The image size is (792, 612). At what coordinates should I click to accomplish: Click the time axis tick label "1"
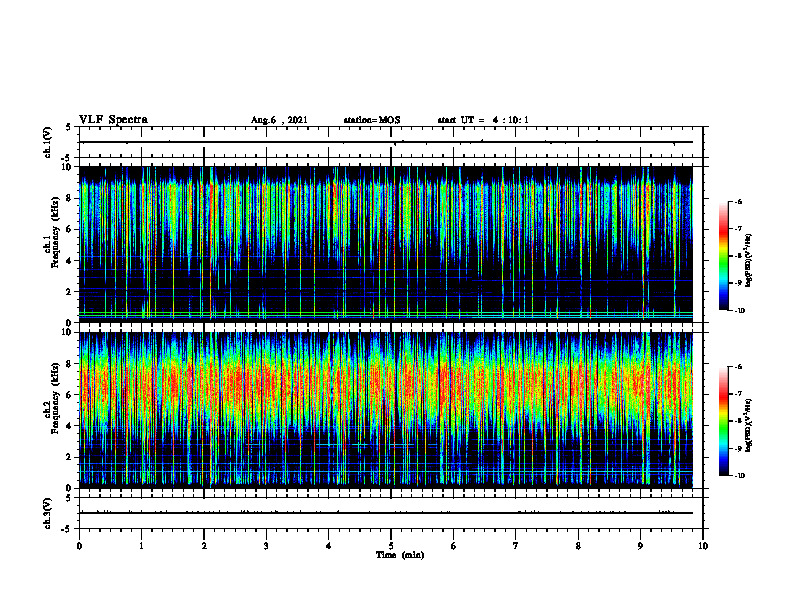tap(141, 546)
